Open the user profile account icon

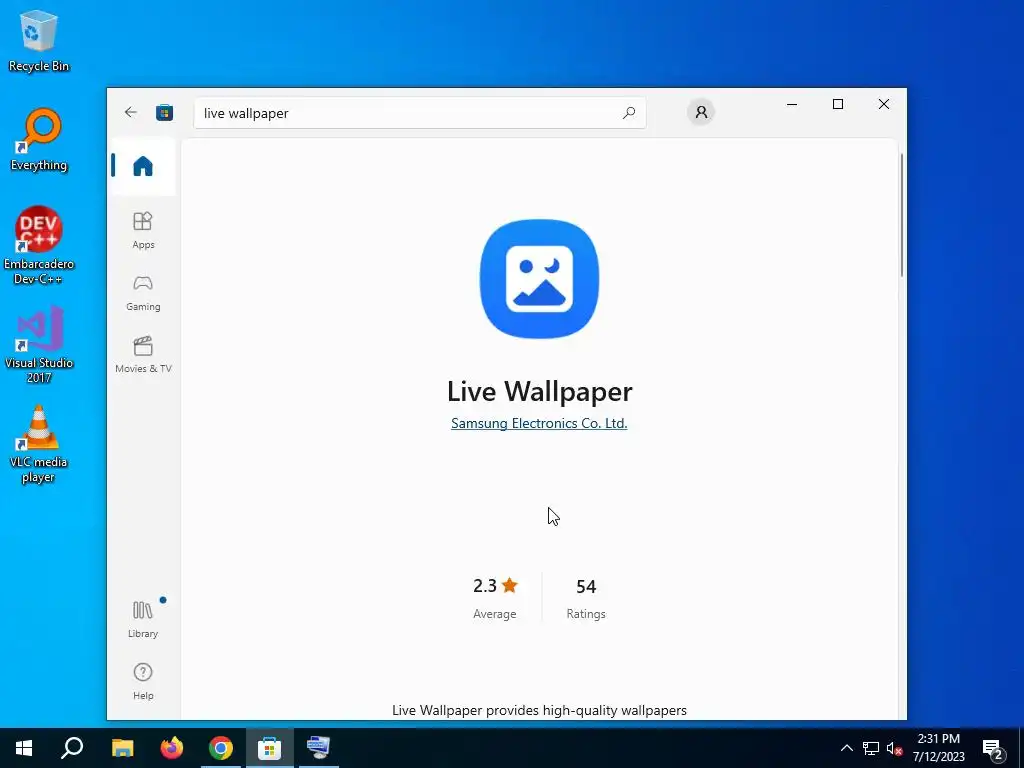click(x=701, y=112)
